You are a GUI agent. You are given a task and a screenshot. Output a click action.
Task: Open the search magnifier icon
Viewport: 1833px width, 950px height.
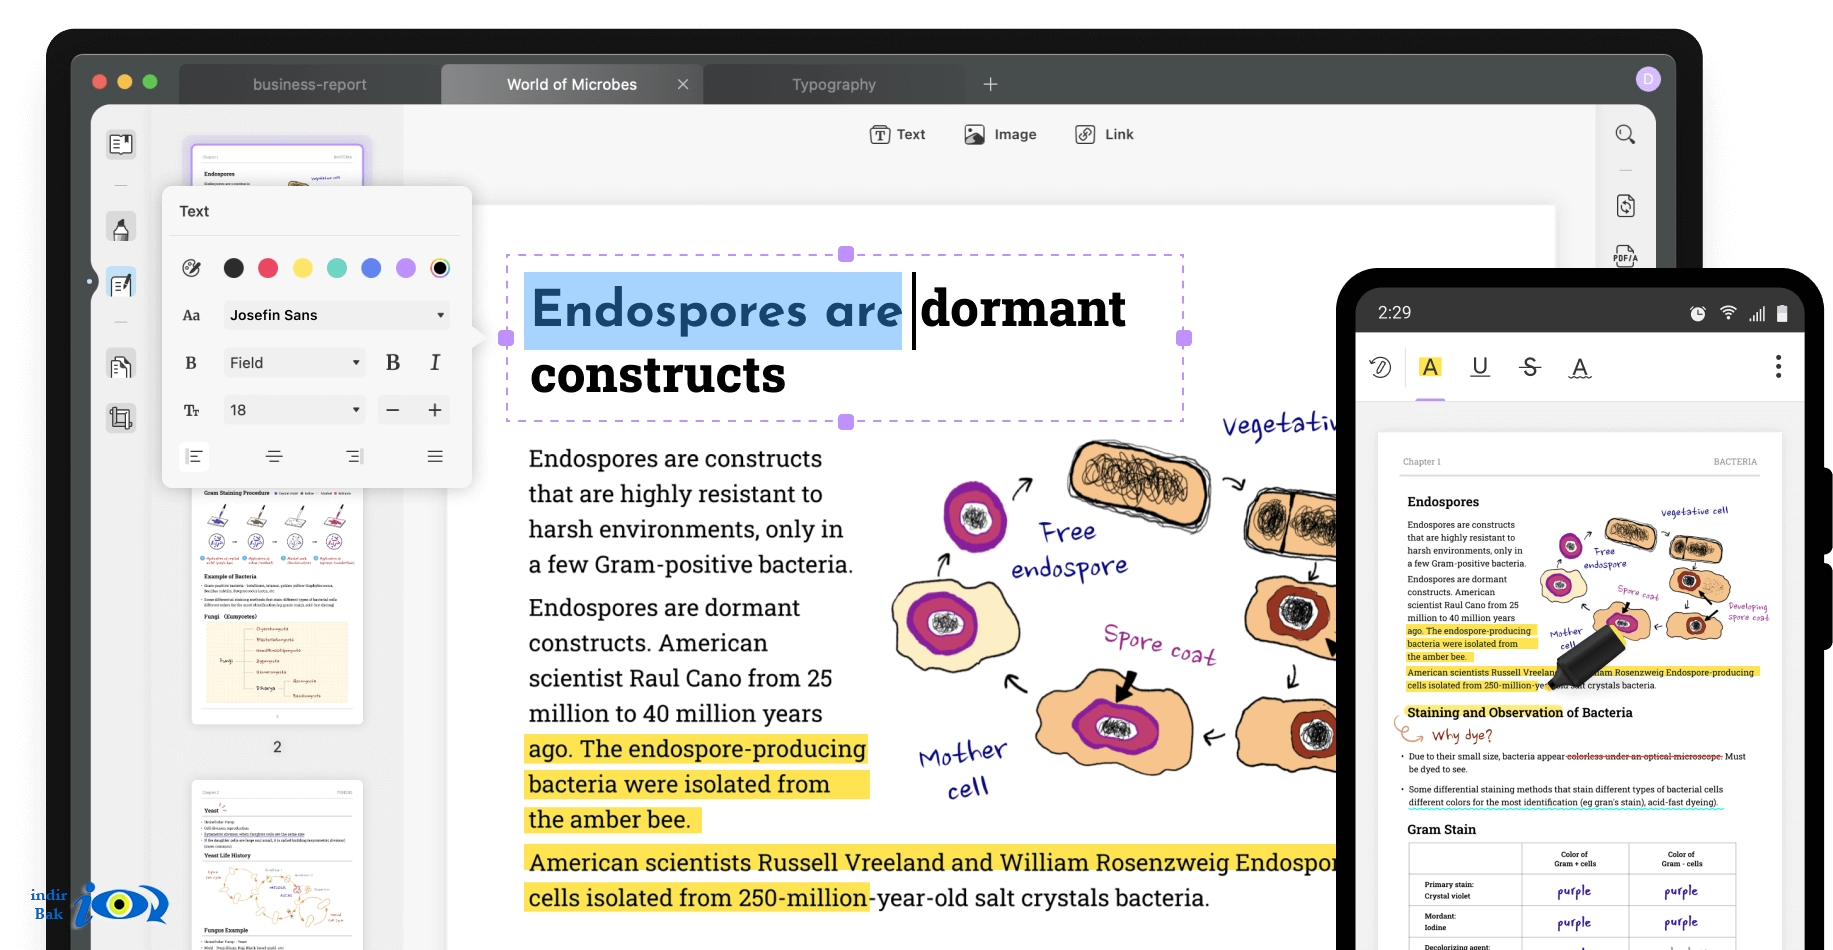[1626, 134]
